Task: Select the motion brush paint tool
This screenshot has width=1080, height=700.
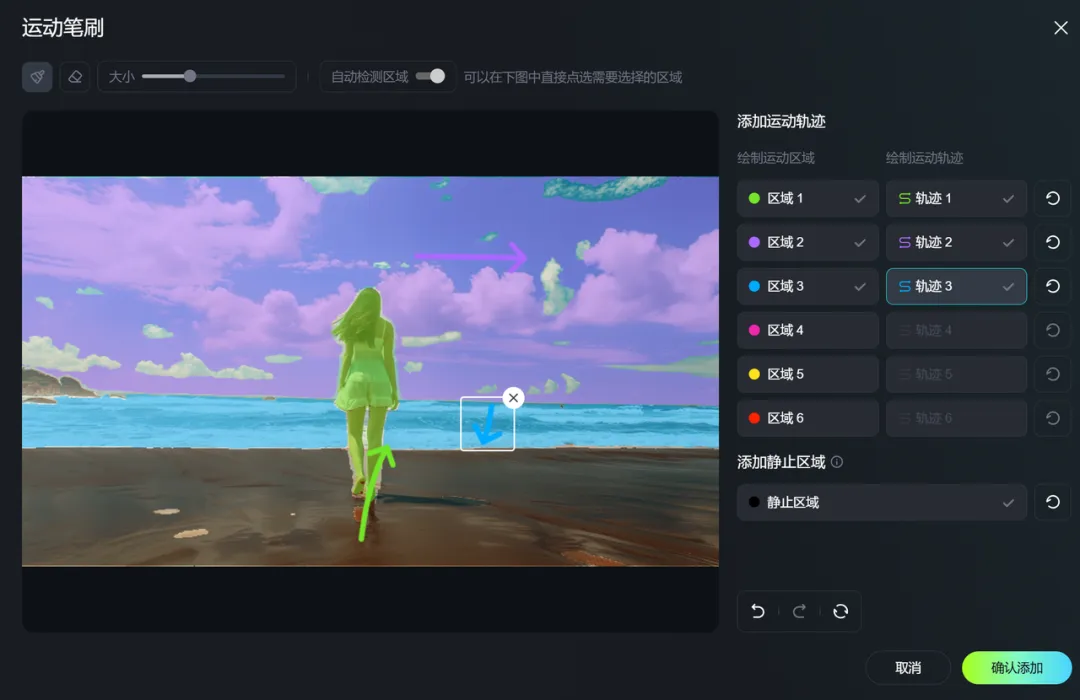Action: click(x=37, y=76)
